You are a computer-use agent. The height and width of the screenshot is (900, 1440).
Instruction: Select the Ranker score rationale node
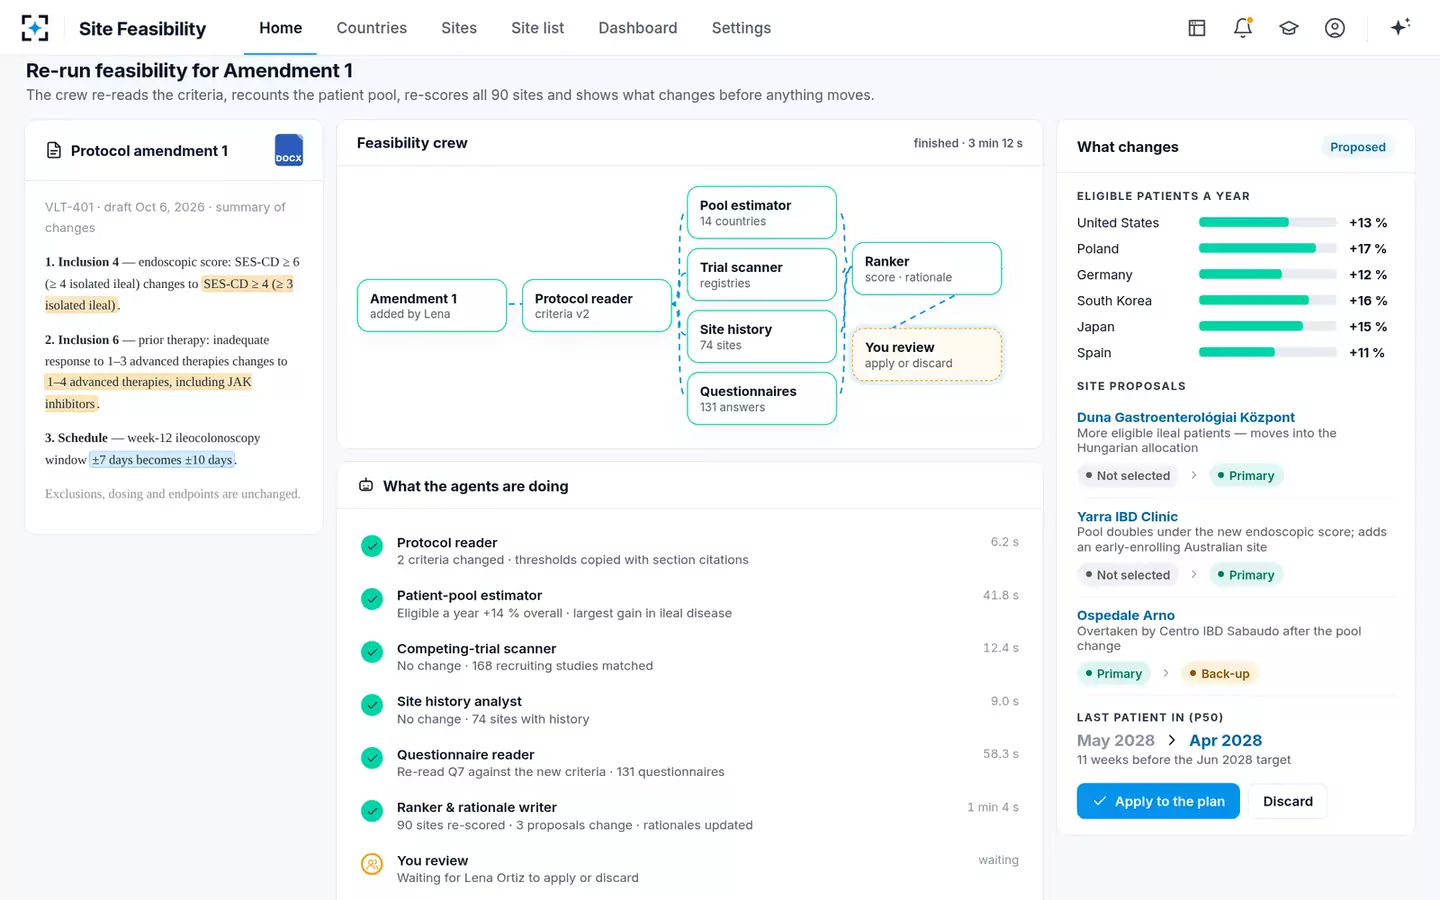tap(927, 268)
